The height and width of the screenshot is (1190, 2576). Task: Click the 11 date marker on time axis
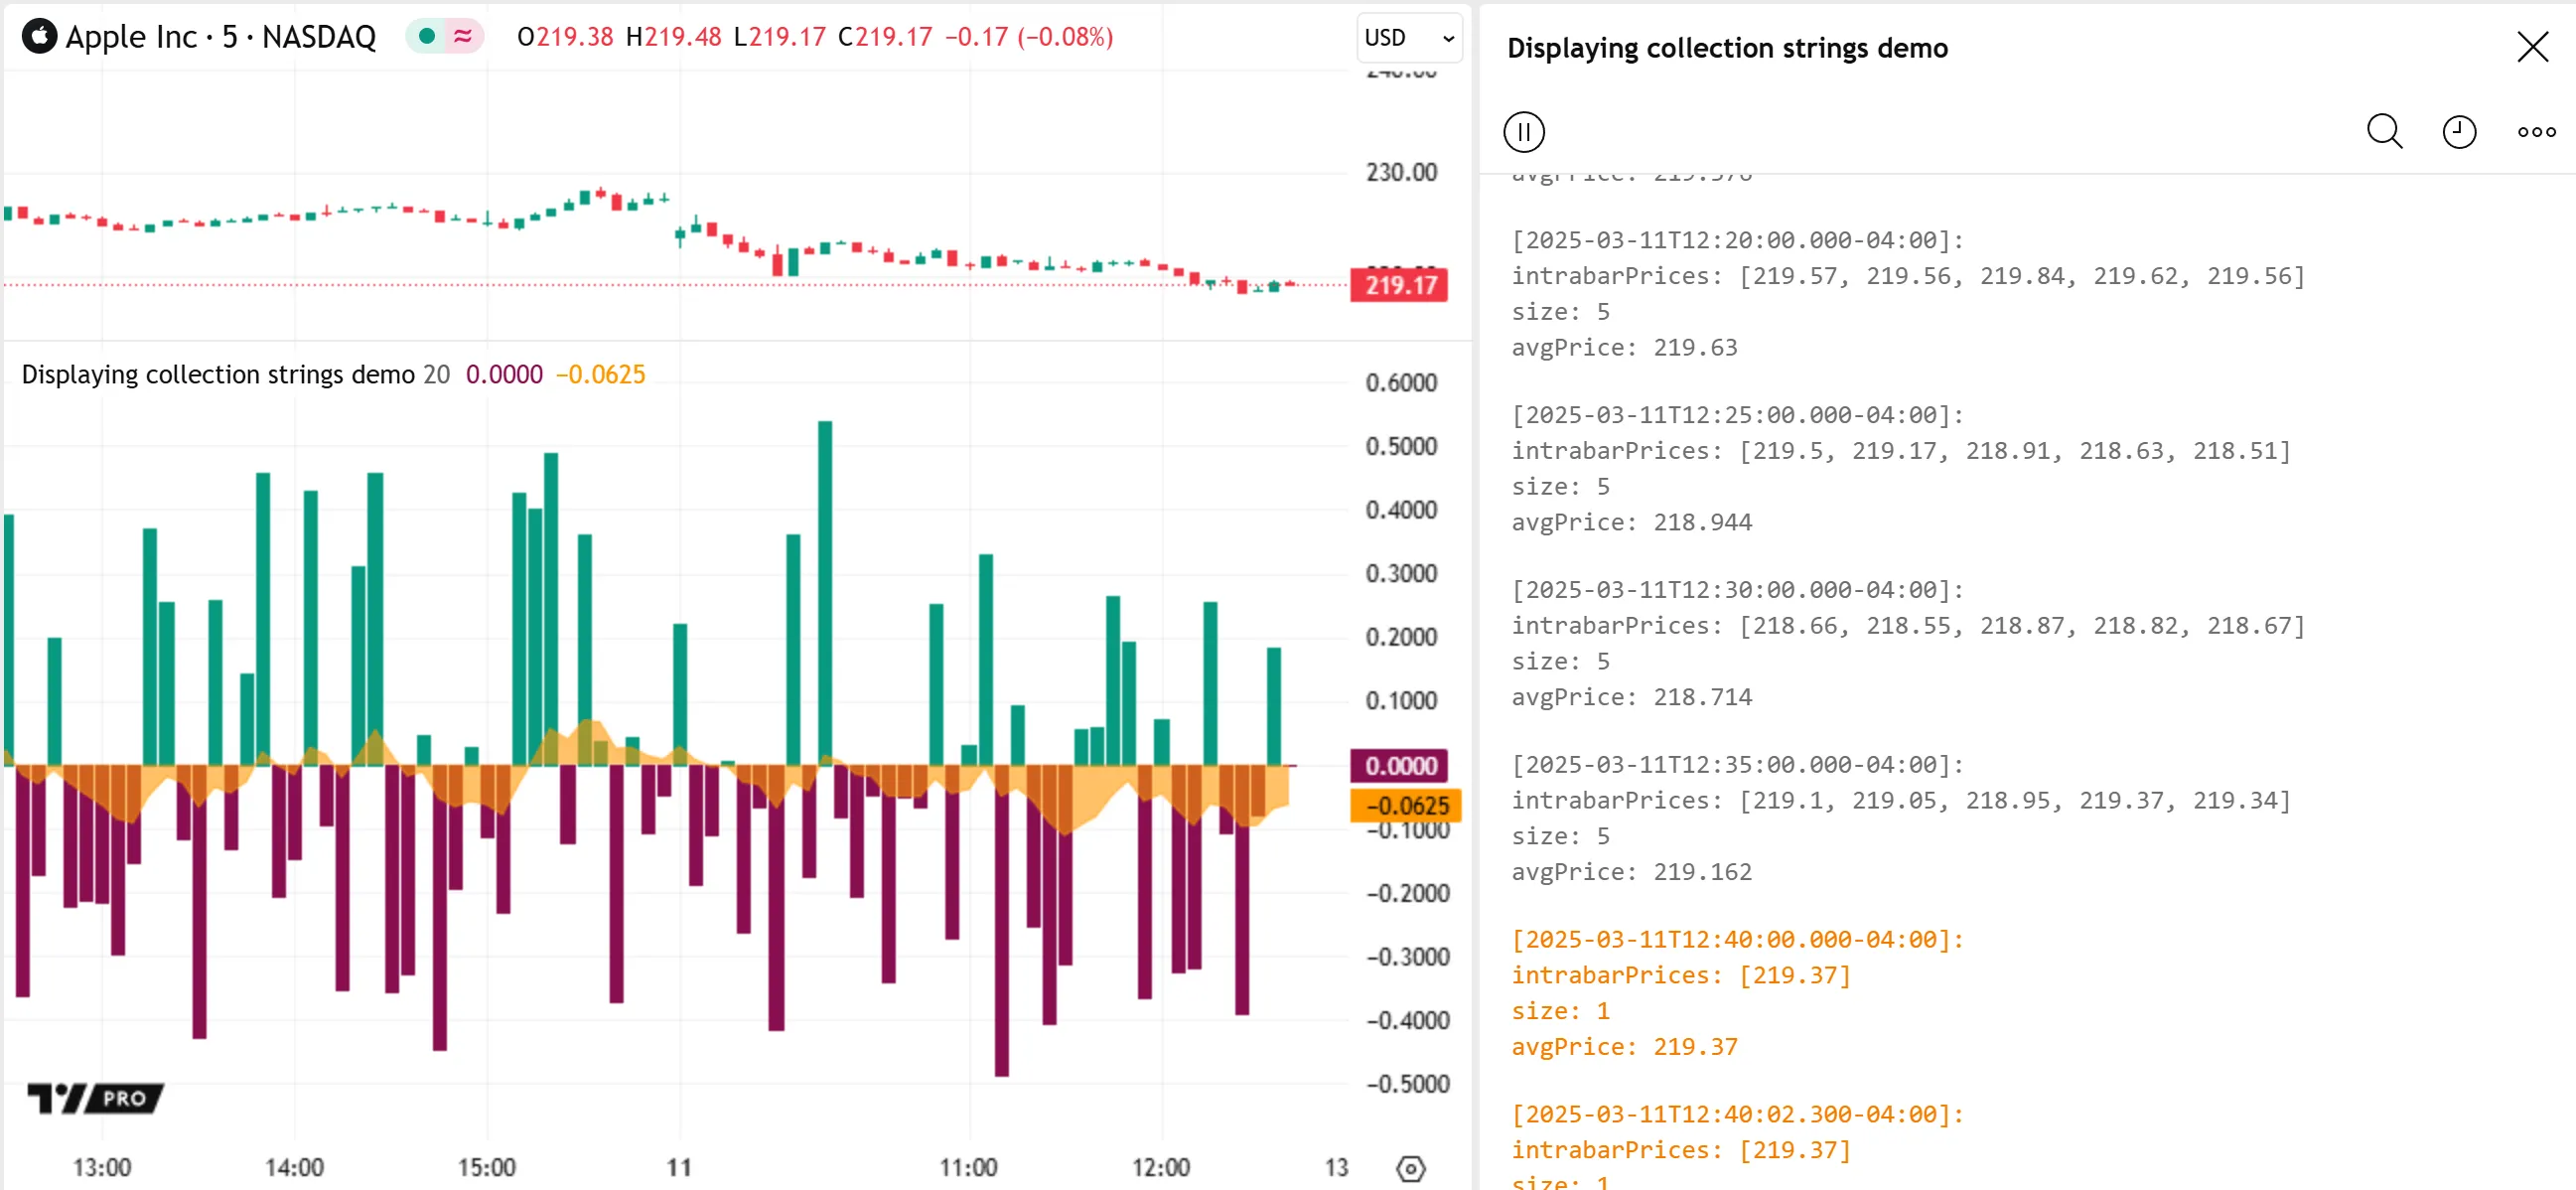679,1168
